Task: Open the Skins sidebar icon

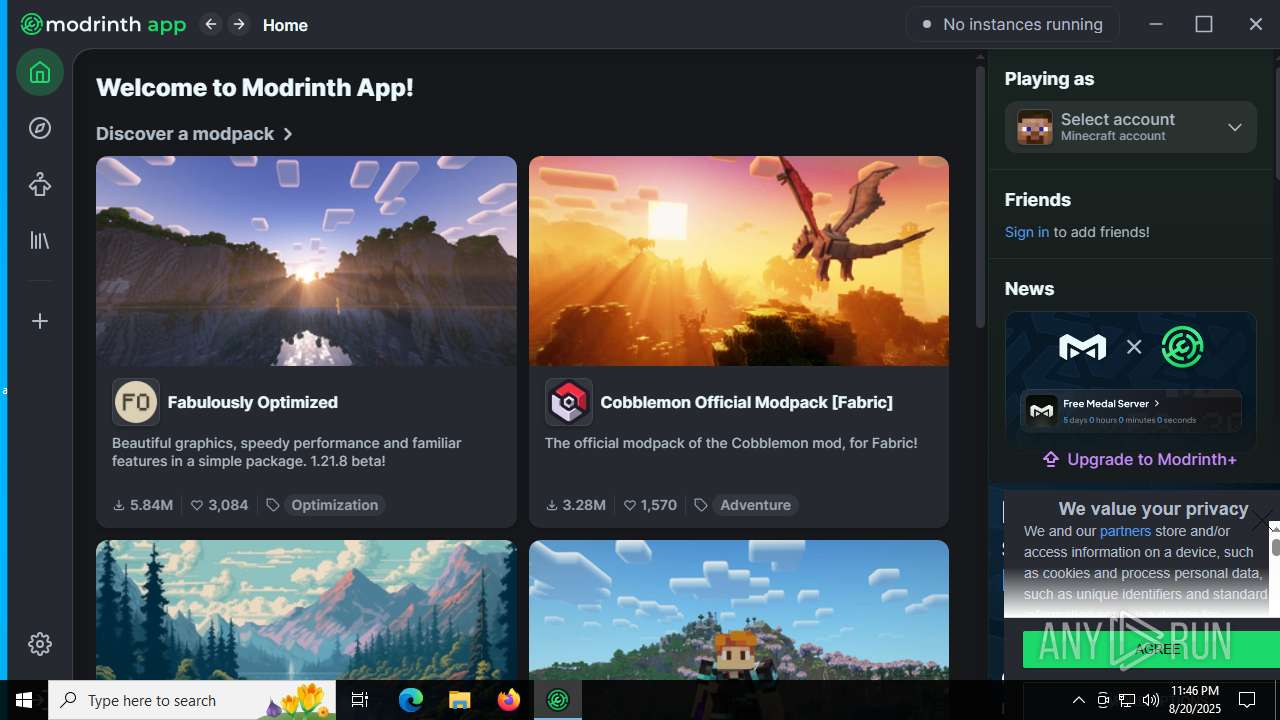Action: [x=40, y=184]
